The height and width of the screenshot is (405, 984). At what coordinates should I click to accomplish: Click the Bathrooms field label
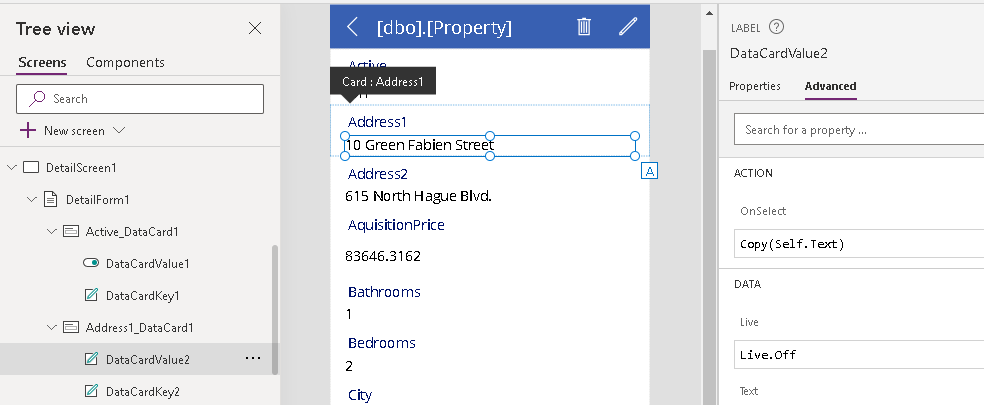coord(384,292)
